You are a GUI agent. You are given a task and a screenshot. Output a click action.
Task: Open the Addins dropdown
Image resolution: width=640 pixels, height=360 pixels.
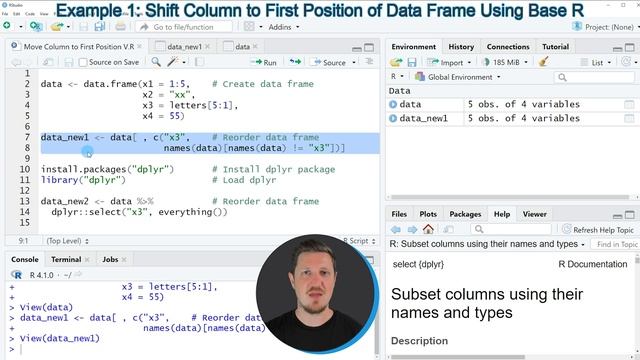284,27
